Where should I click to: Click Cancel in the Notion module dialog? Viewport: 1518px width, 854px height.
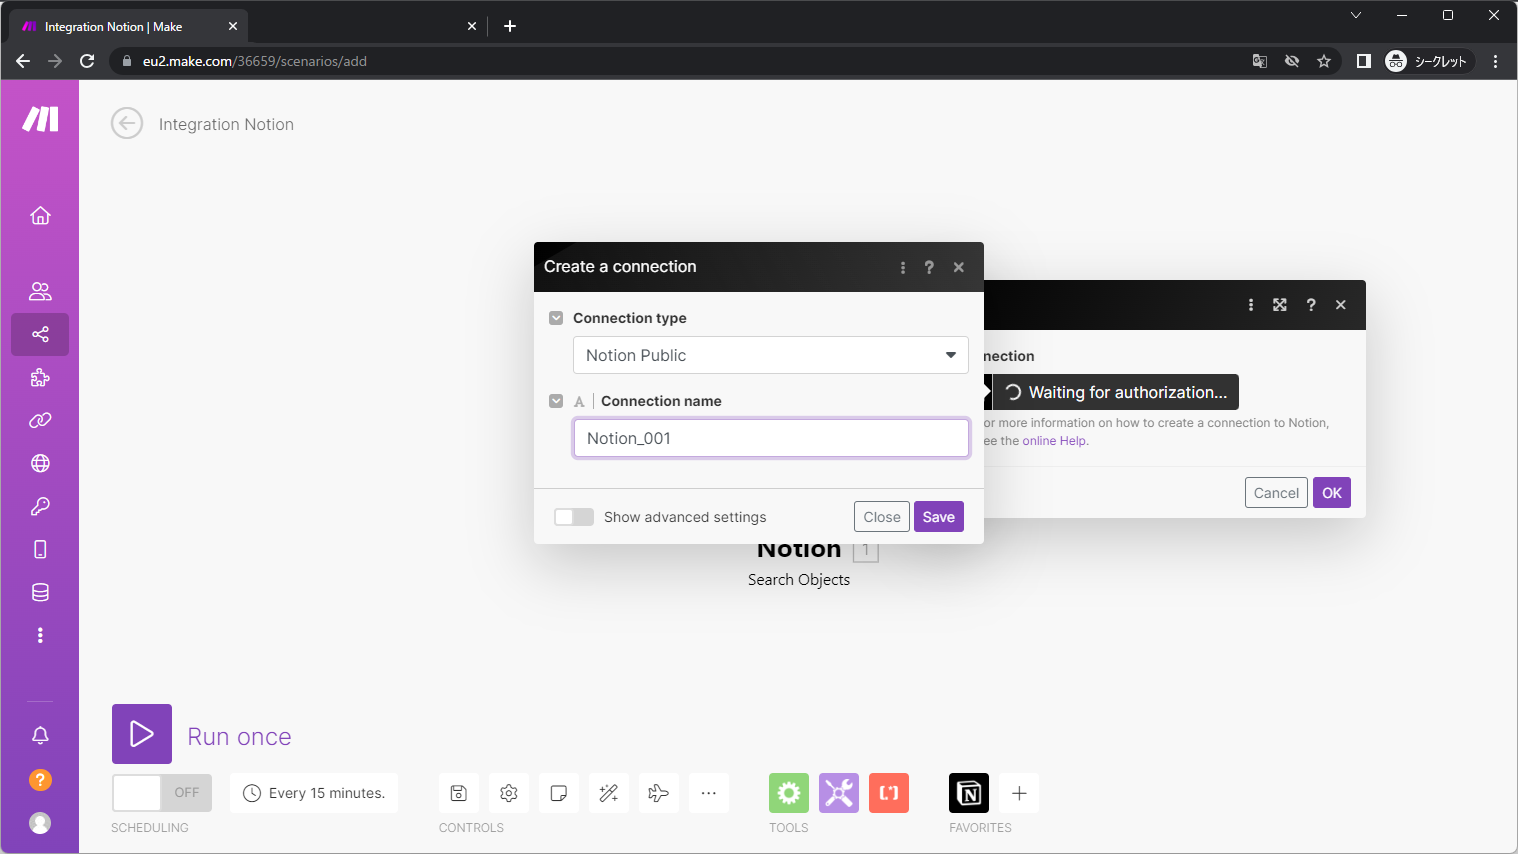1276,493
